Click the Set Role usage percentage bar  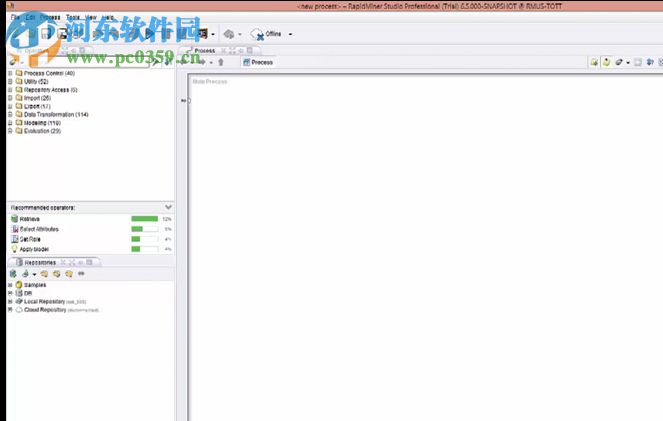point(145,239)
